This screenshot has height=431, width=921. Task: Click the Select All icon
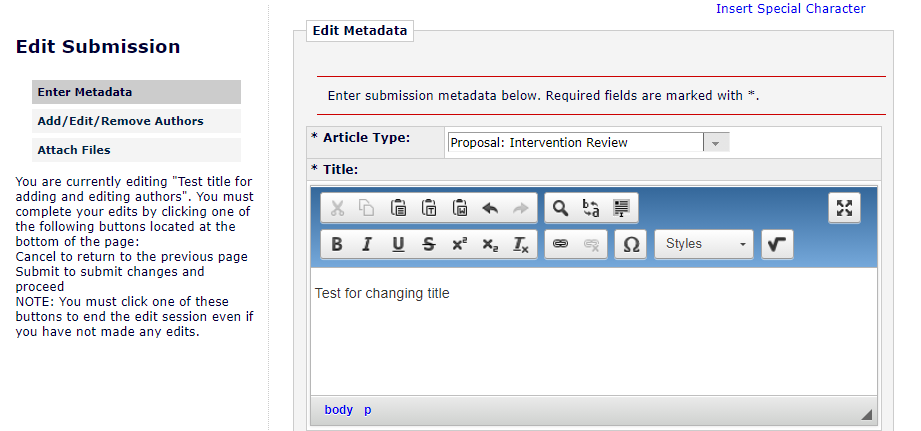[622, 208]
